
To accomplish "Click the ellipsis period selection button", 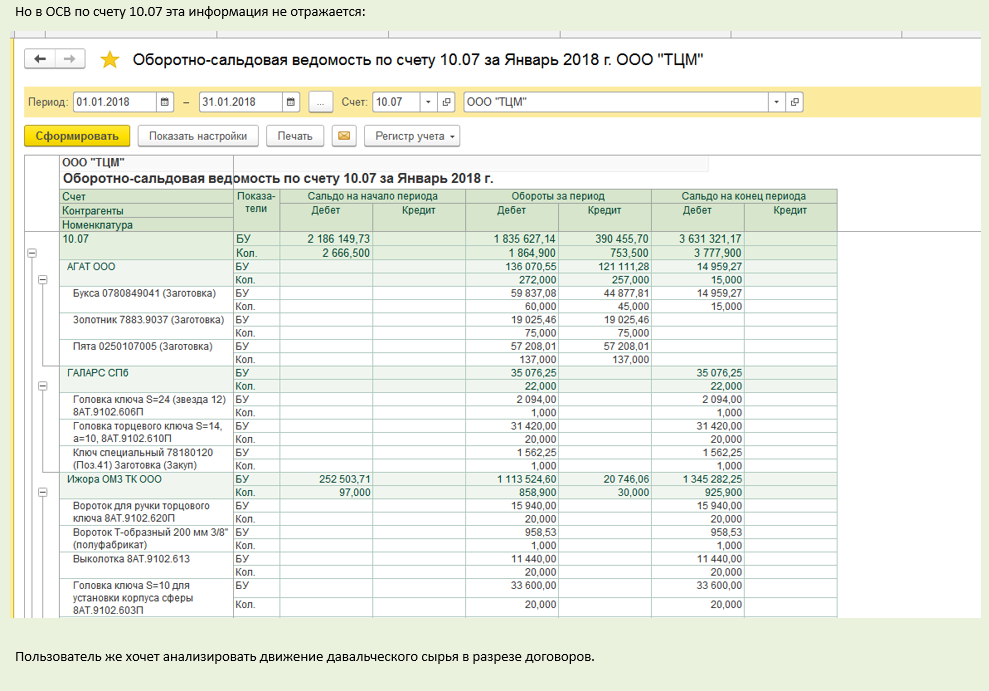I will click(x=321, y=102).
